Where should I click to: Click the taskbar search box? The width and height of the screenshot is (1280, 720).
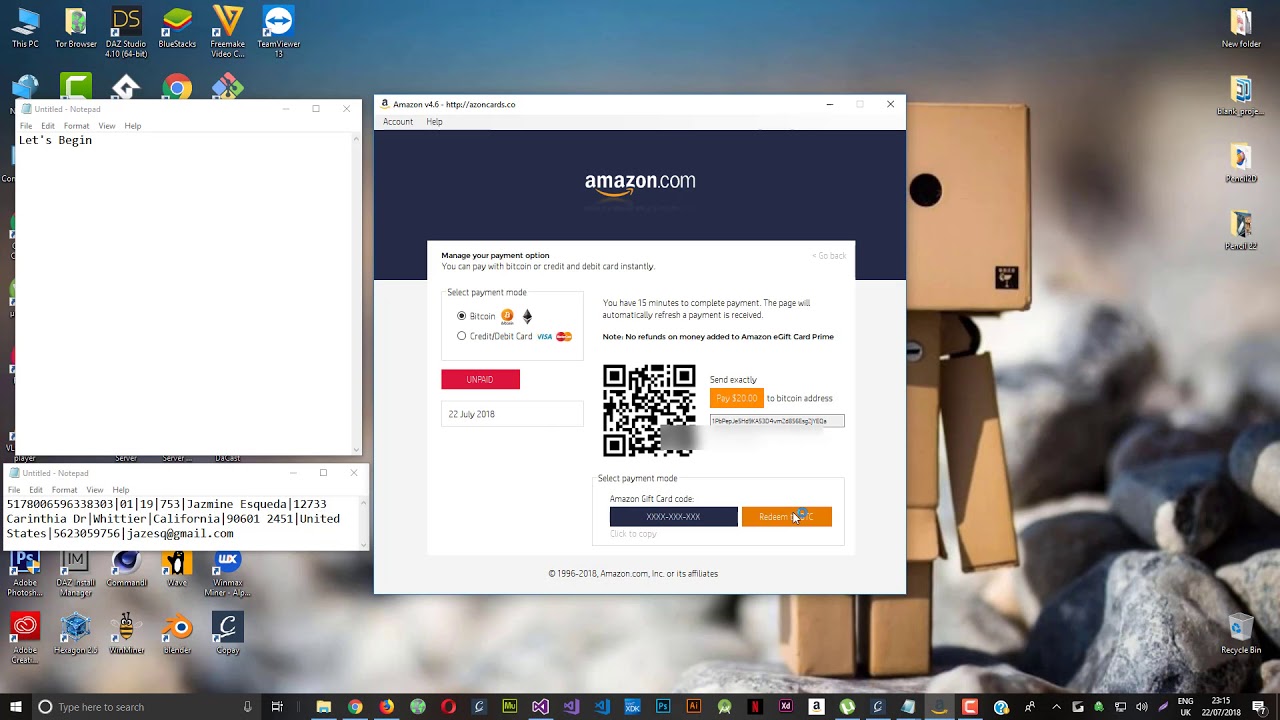[x=145, y=707]
